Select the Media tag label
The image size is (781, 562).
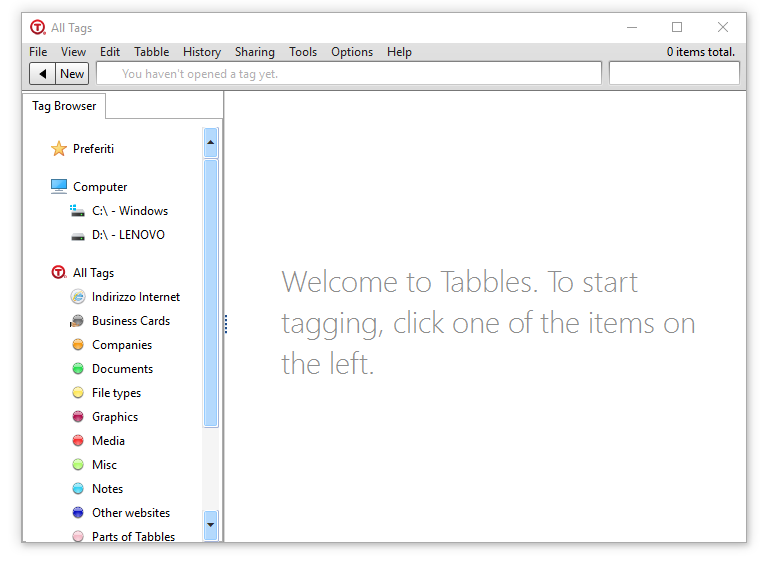point(108,440)
